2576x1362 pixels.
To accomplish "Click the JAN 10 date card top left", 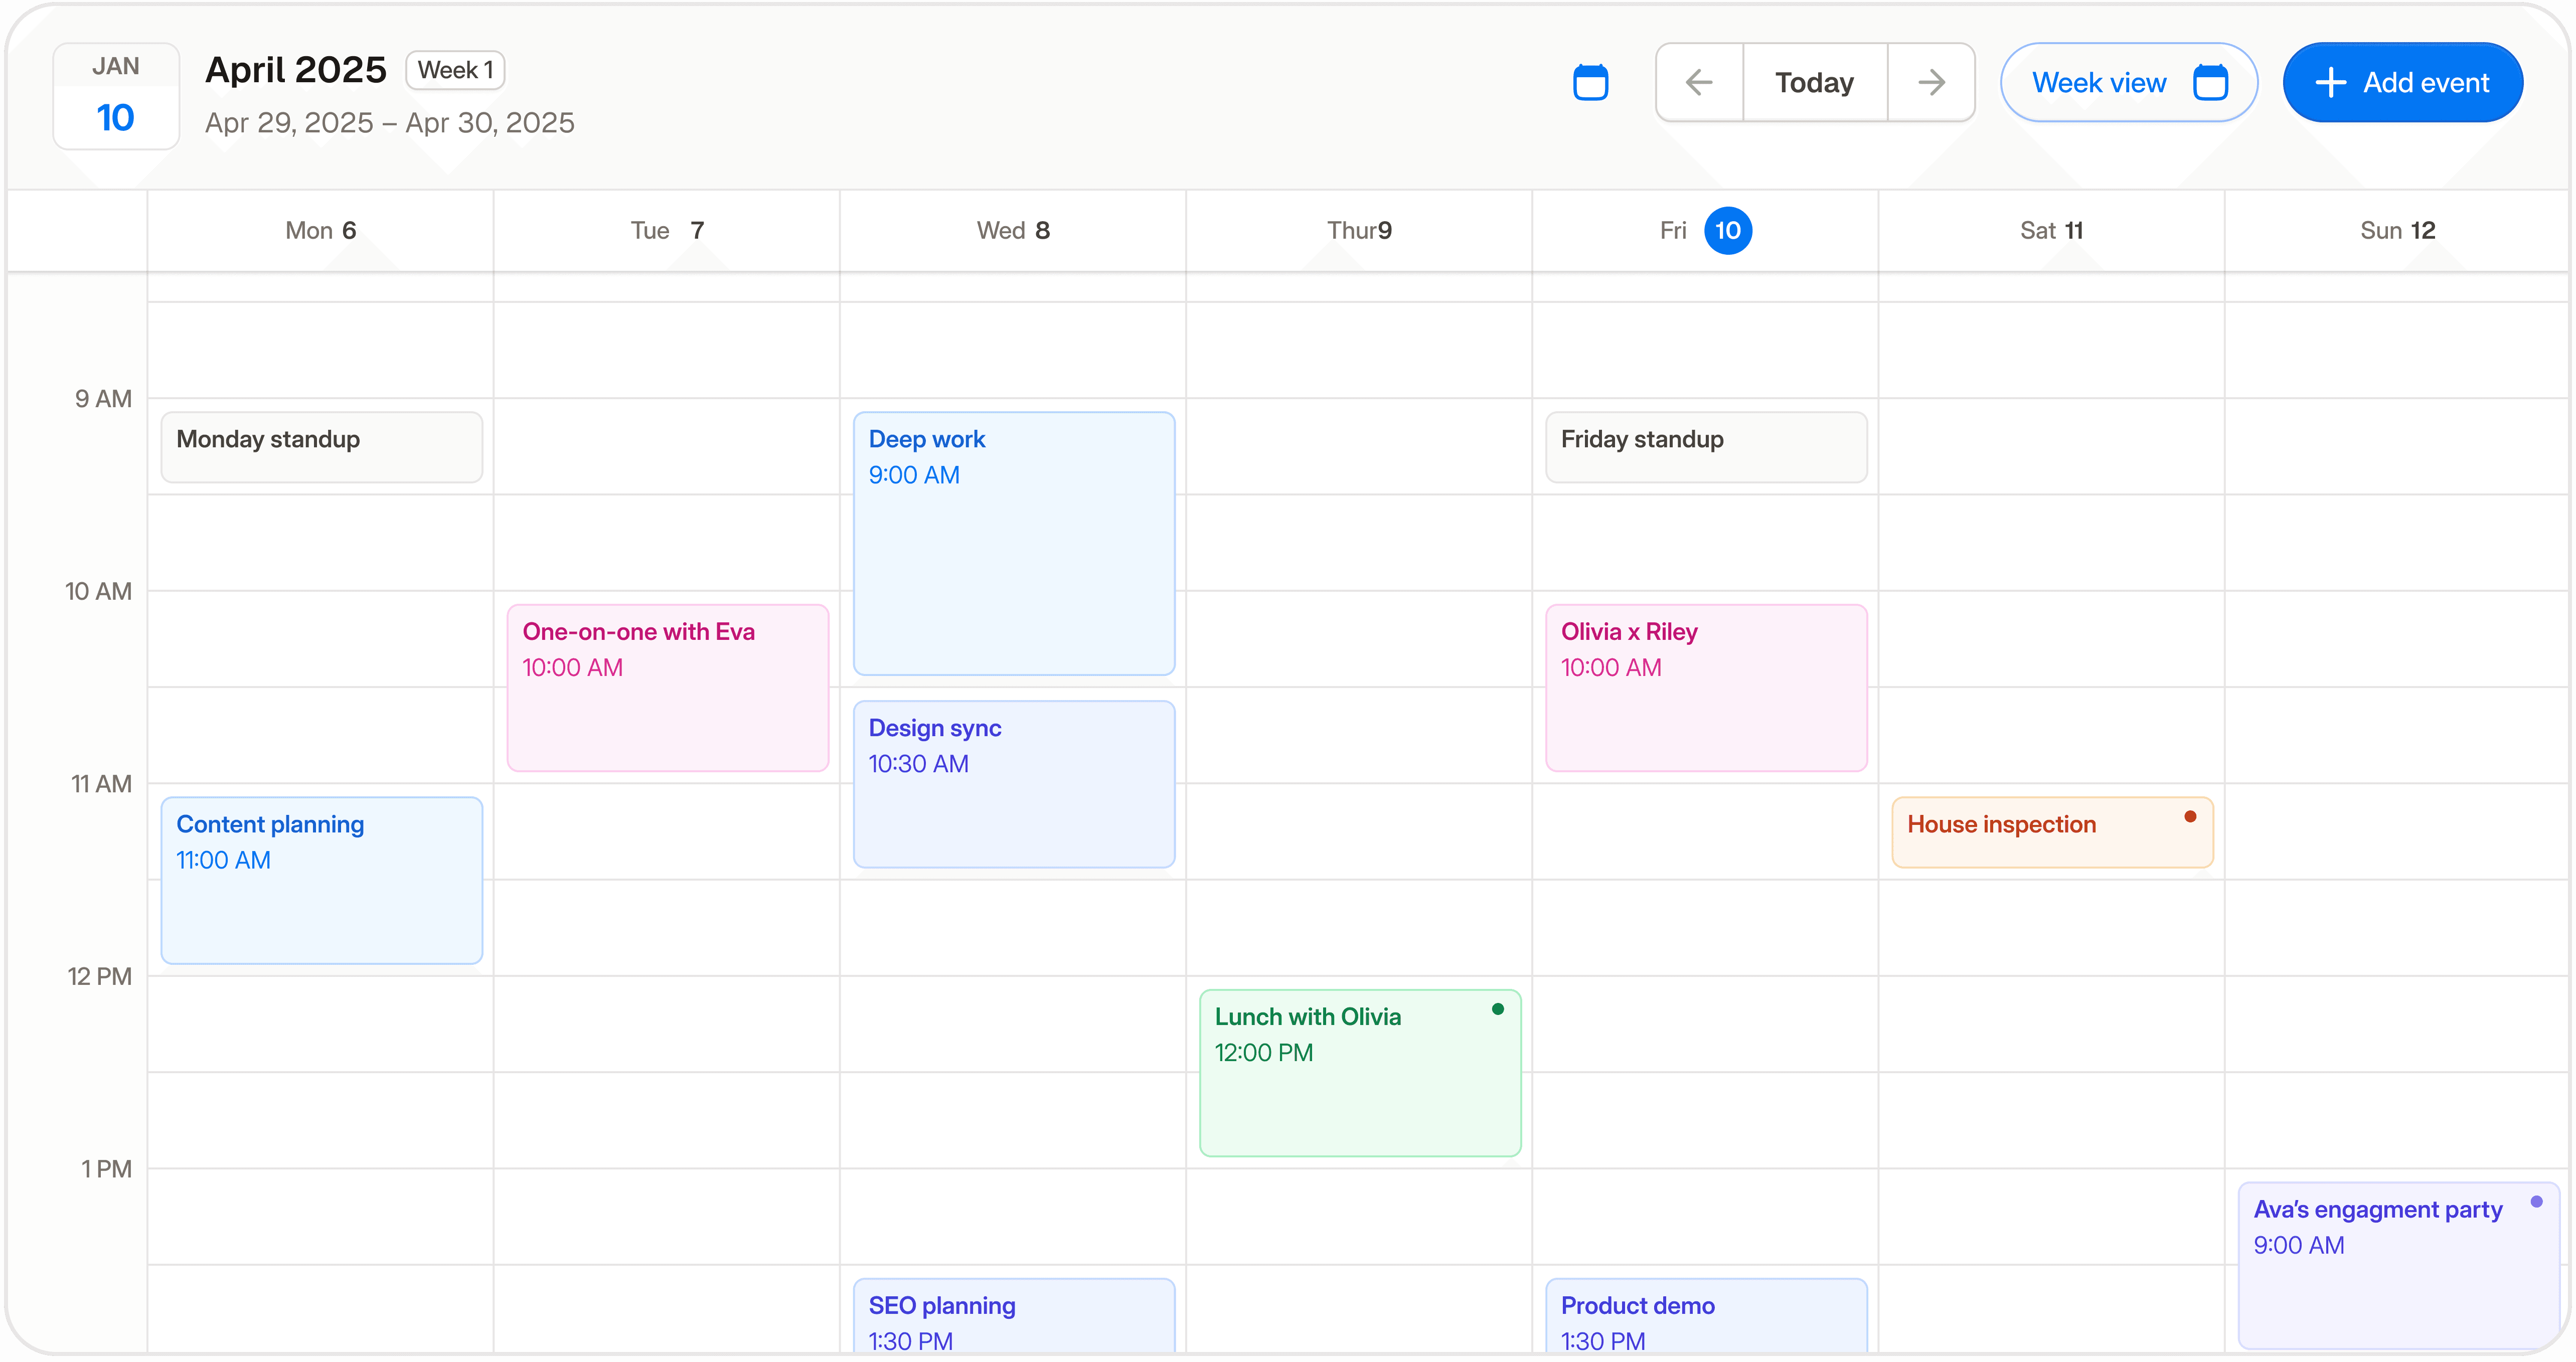I will [116, 96].
